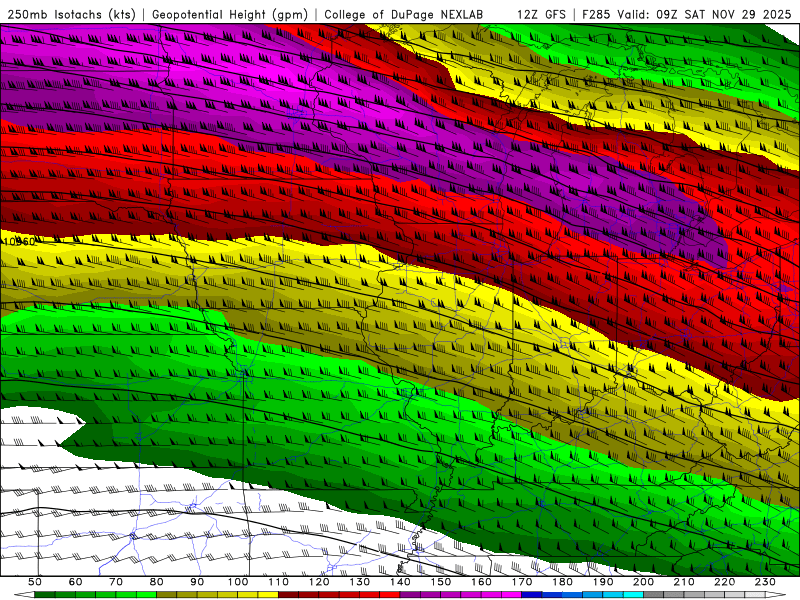Select the bright magenta 165-170 kt swatch
The height and width of the screenshot is (600, 800).
click(x=511, y=594)
